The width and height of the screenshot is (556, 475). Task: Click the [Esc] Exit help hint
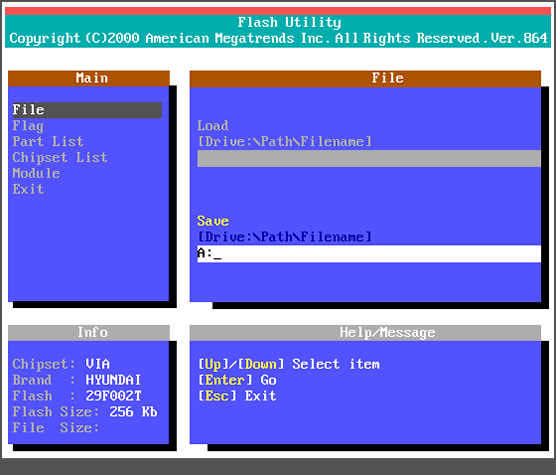click(237, 396)
